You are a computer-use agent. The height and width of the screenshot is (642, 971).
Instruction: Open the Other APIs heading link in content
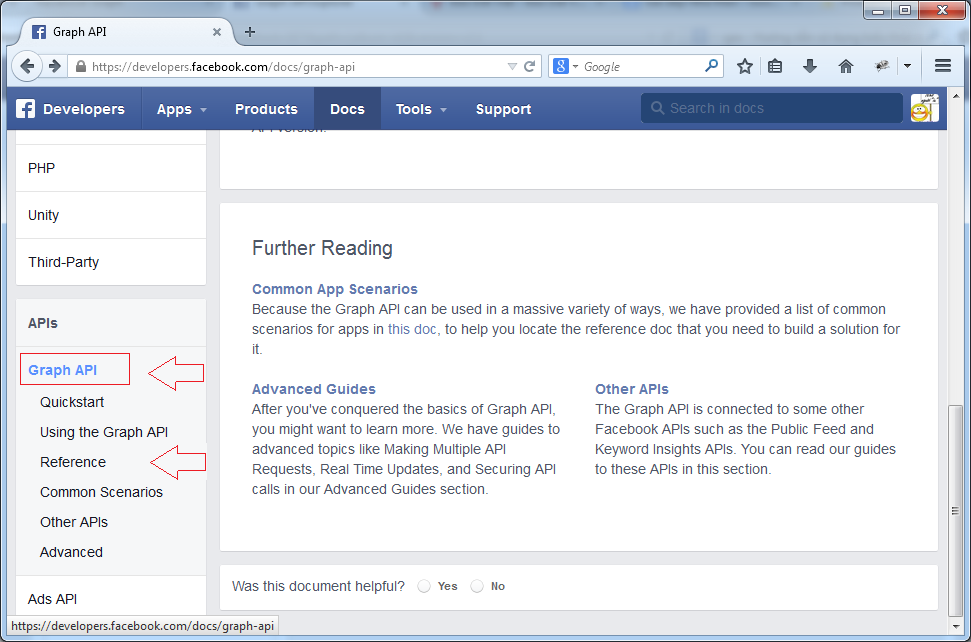pos(632,389)
